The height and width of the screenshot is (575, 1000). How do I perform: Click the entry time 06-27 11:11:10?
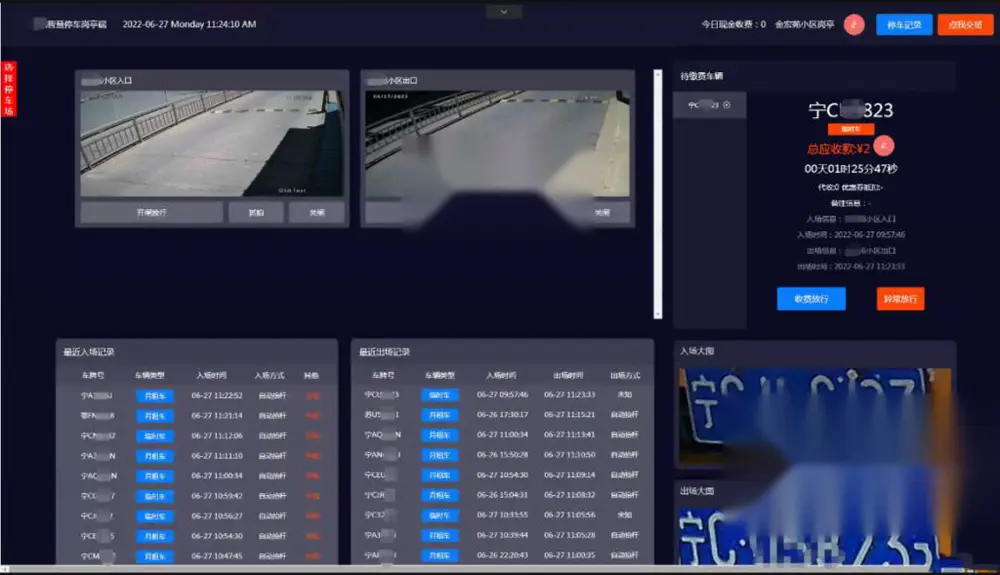click(217, 456)
